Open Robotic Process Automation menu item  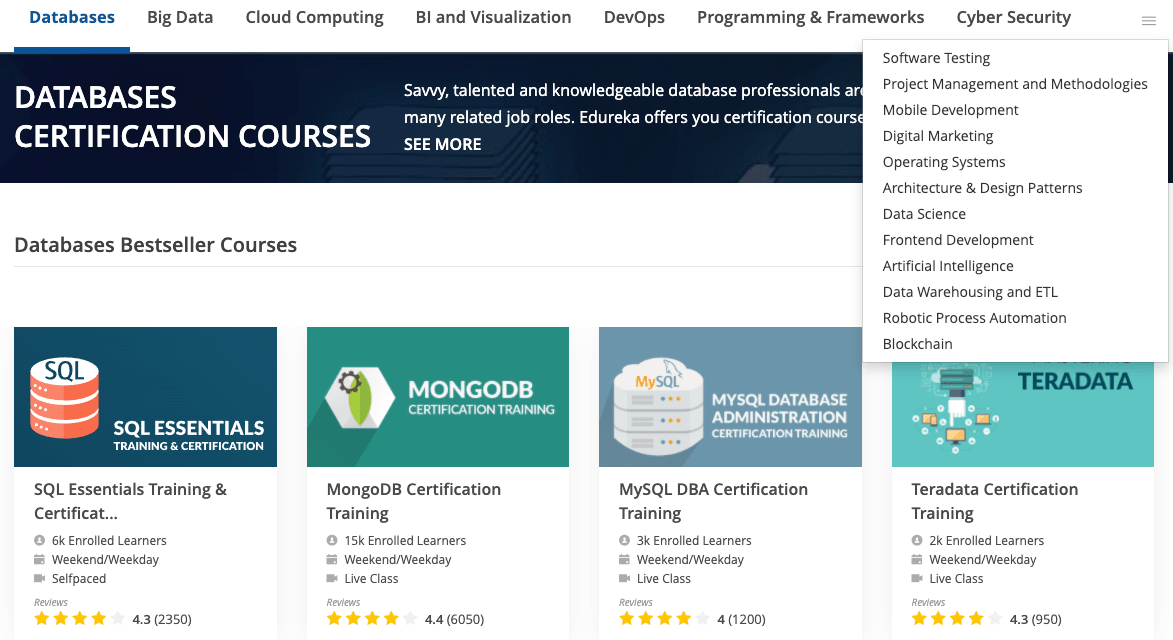coord(975,318)
